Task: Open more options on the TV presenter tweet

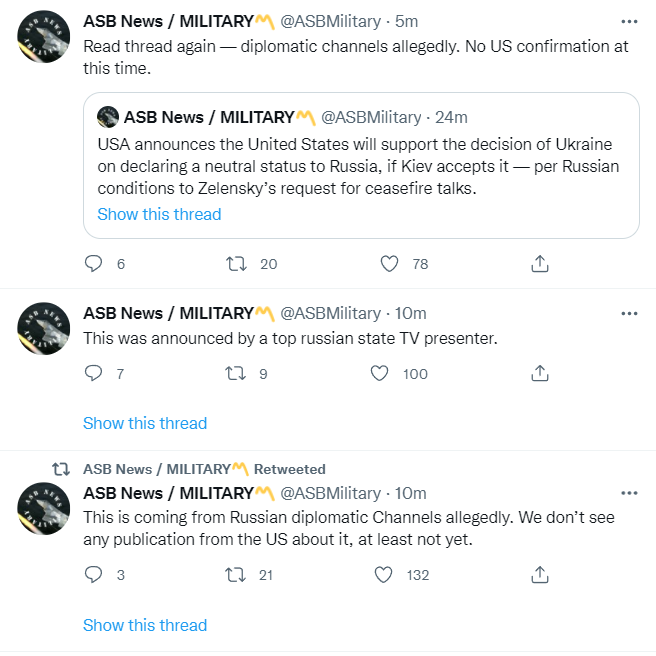Action: pos(628,313)
